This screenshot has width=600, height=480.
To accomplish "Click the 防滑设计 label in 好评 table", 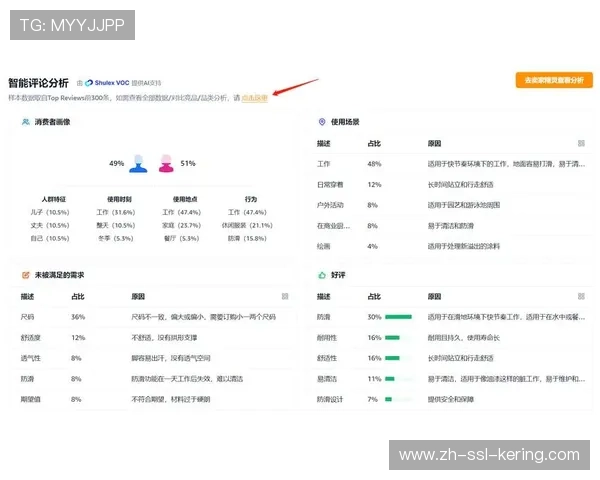I will [x=330, y=399].
